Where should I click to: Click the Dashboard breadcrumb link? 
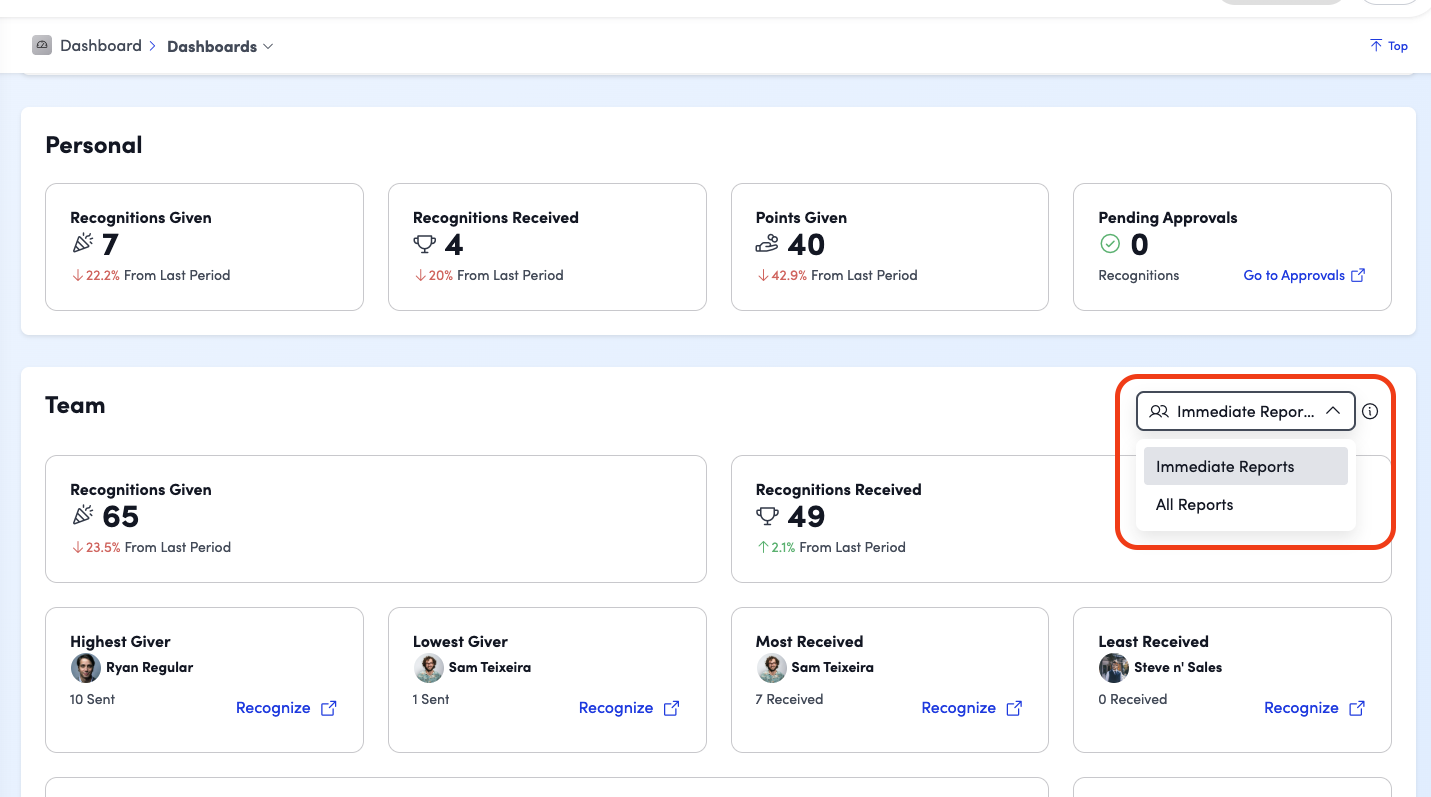point(101,45)
